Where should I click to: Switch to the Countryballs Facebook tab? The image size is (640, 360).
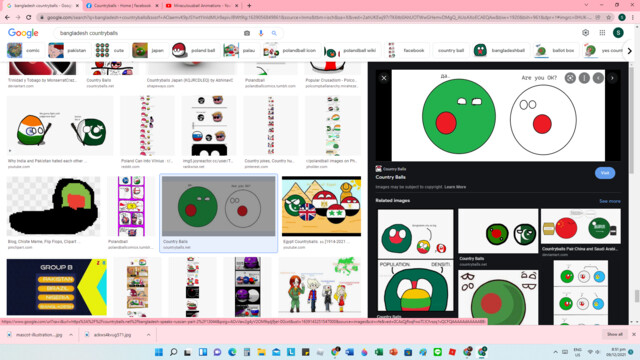click(x=122, y=6)
